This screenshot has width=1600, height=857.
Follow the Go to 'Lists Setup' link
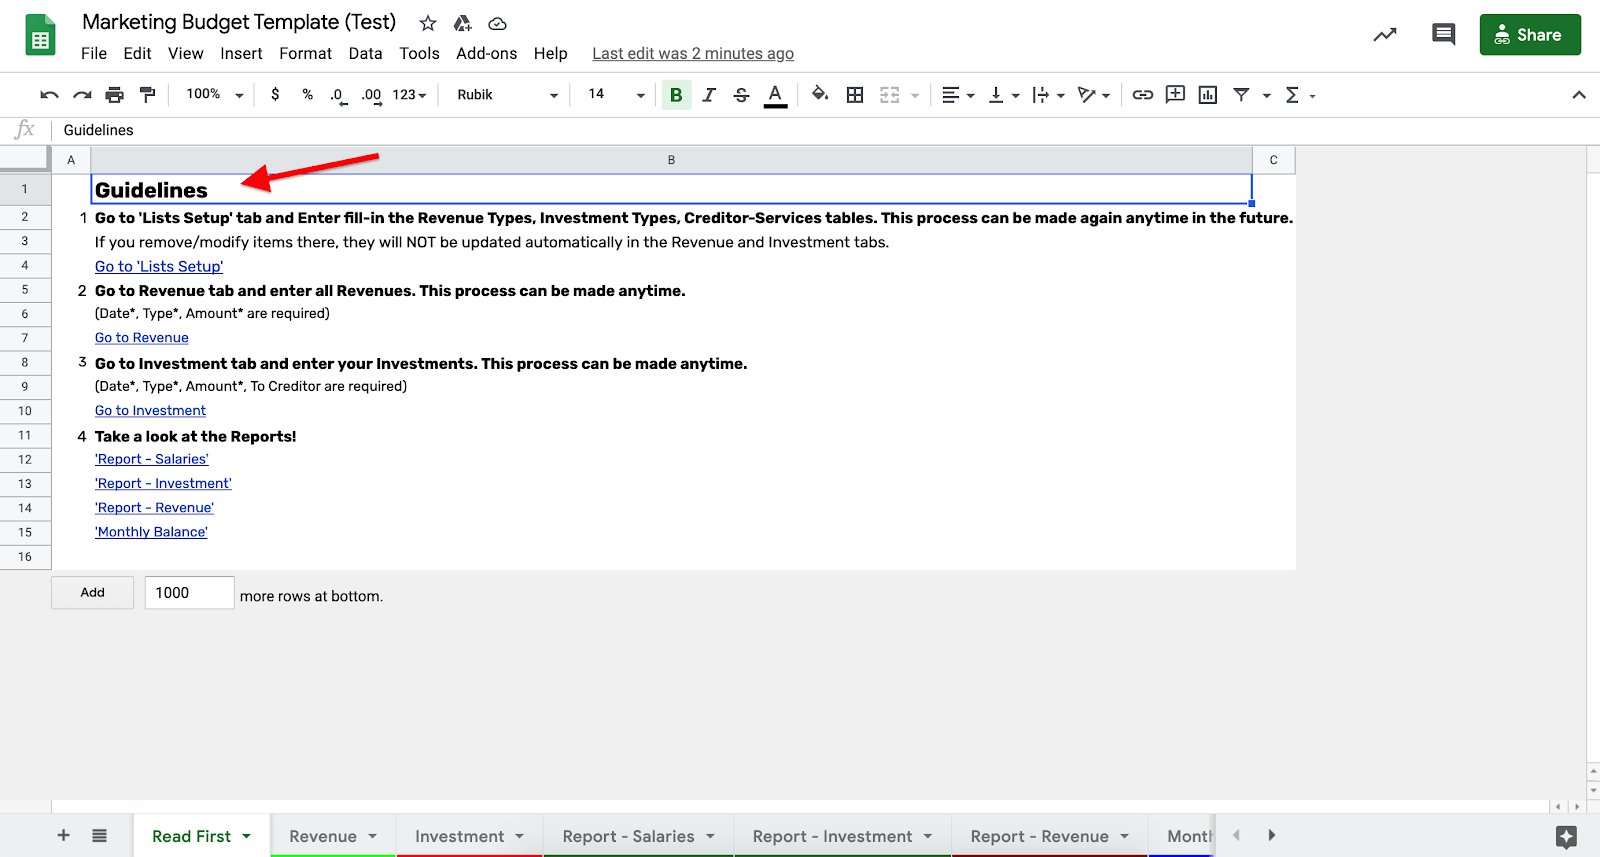(x=159, y=267)
